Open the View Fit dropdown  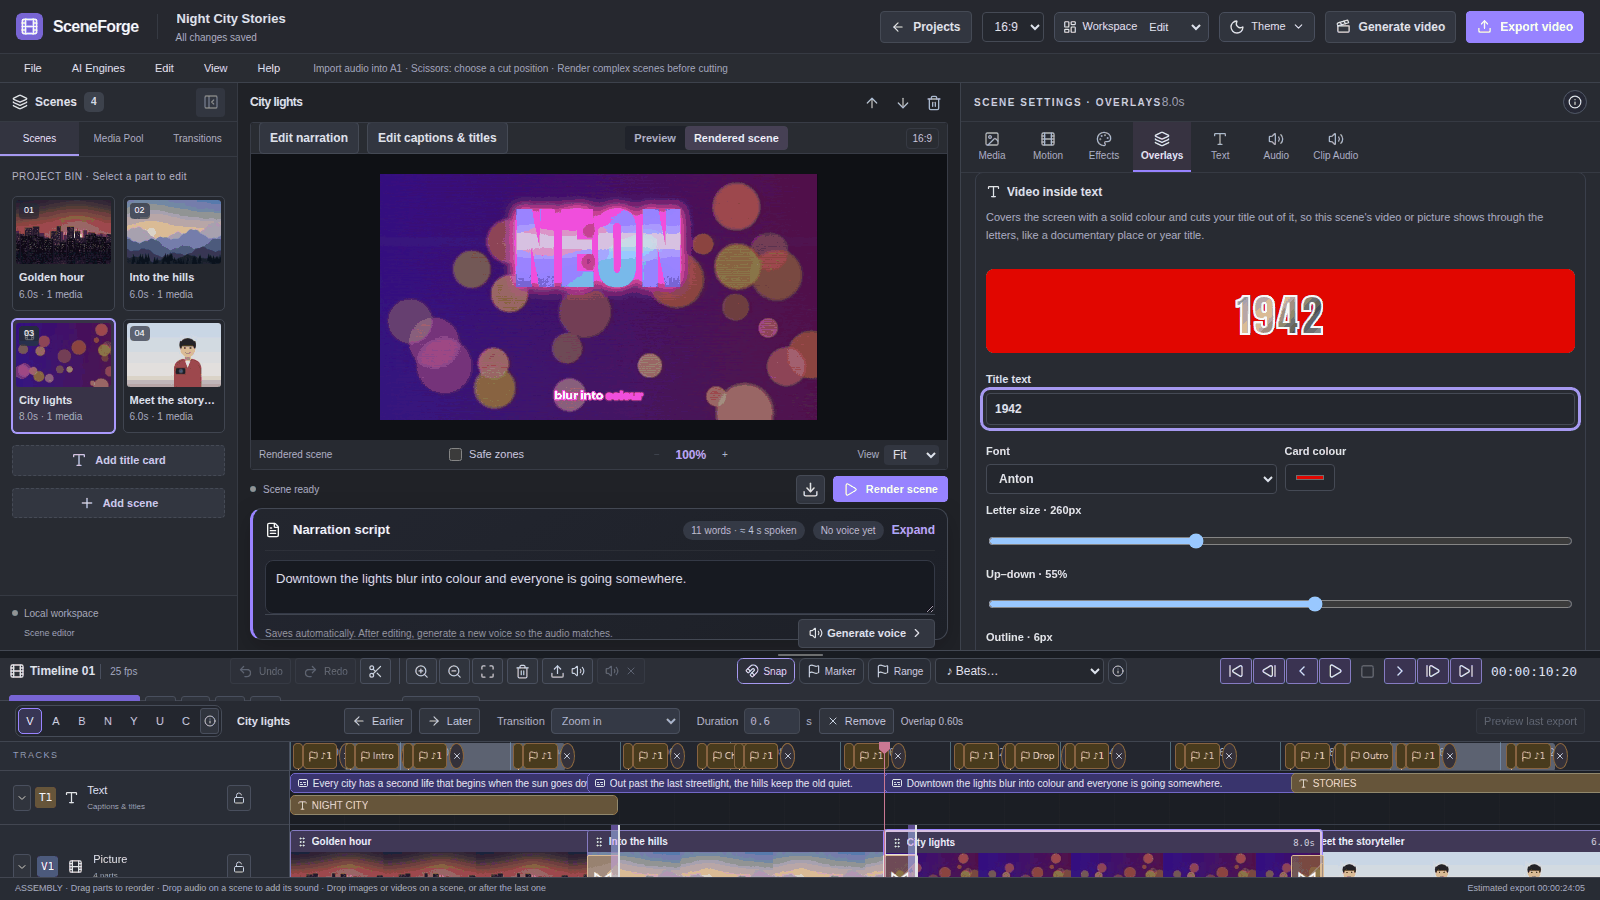(914, 454)
